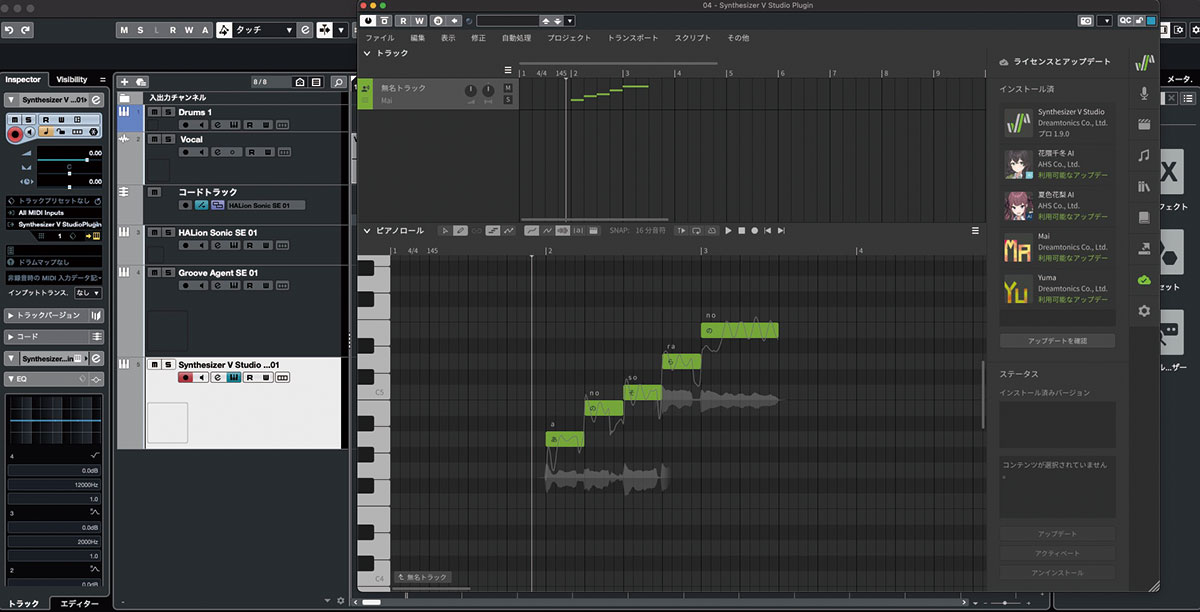1200x612 pixels.
Task: Click the アンインストール button
Action: pyautogui.click(x=1057, y=573)
